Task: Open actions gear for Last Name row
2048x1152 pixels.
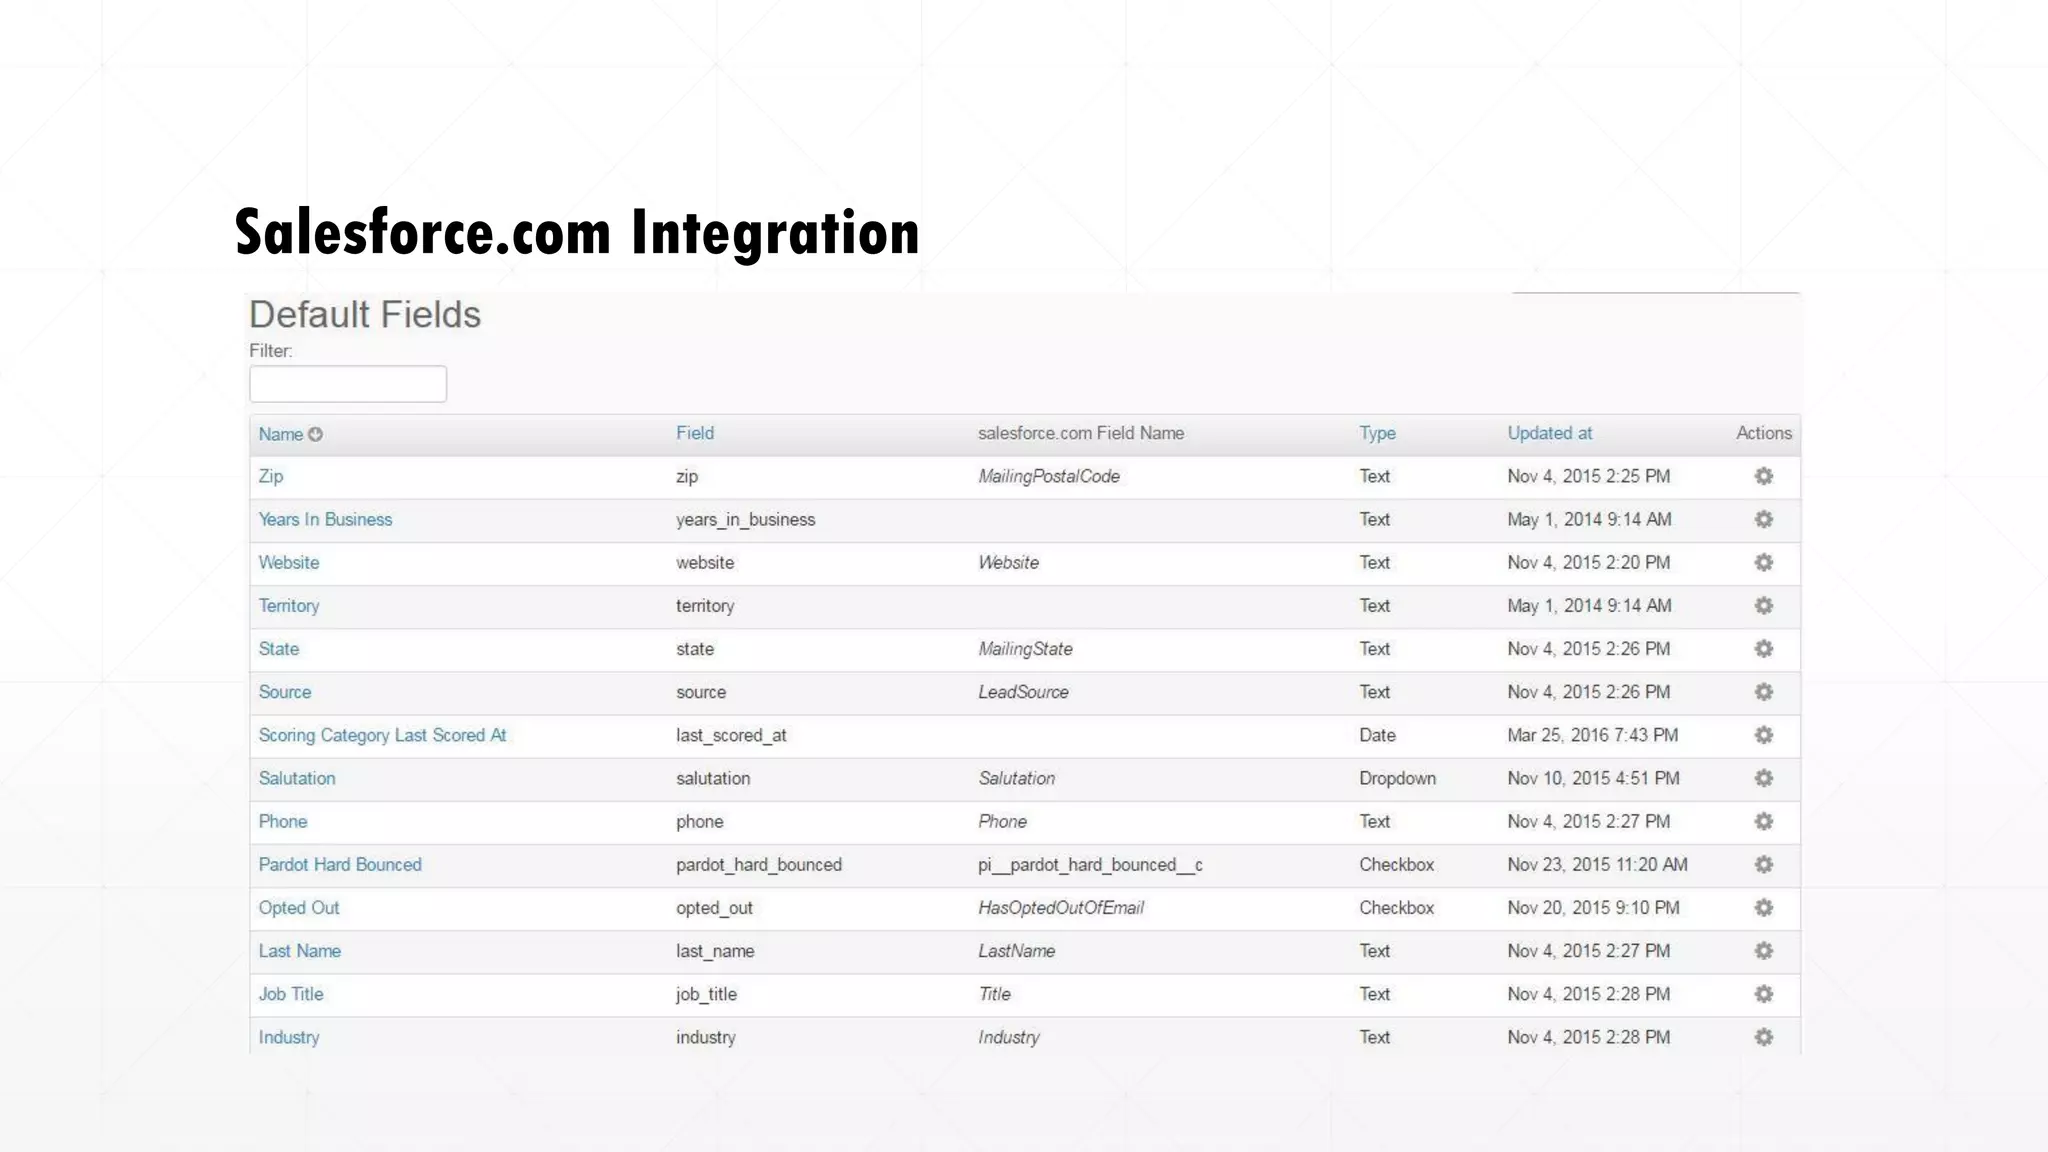Action: 1764,951
